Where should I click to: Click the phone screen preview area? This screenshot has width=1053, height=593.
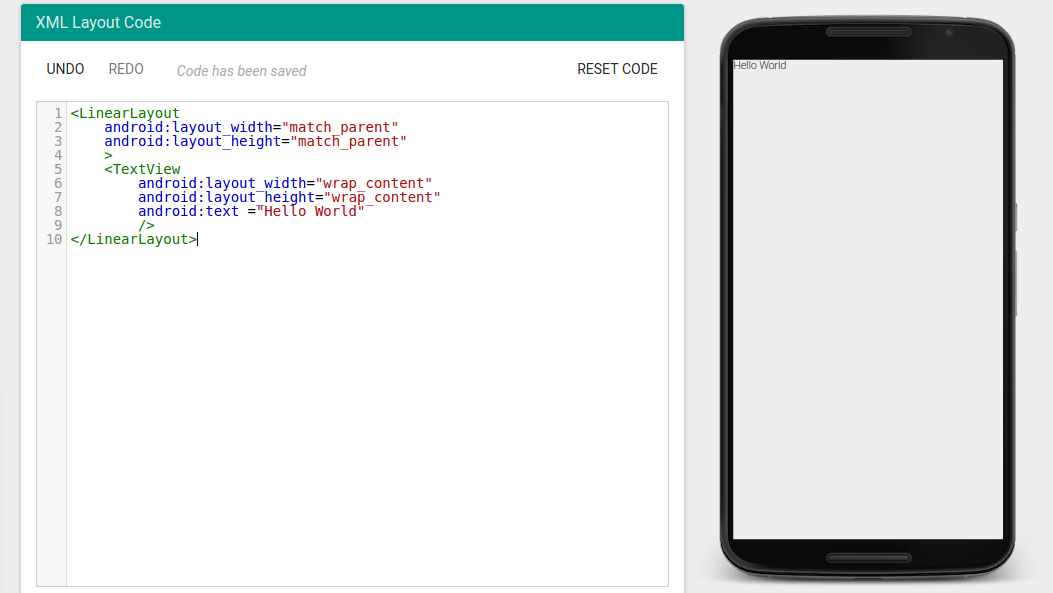866,300
